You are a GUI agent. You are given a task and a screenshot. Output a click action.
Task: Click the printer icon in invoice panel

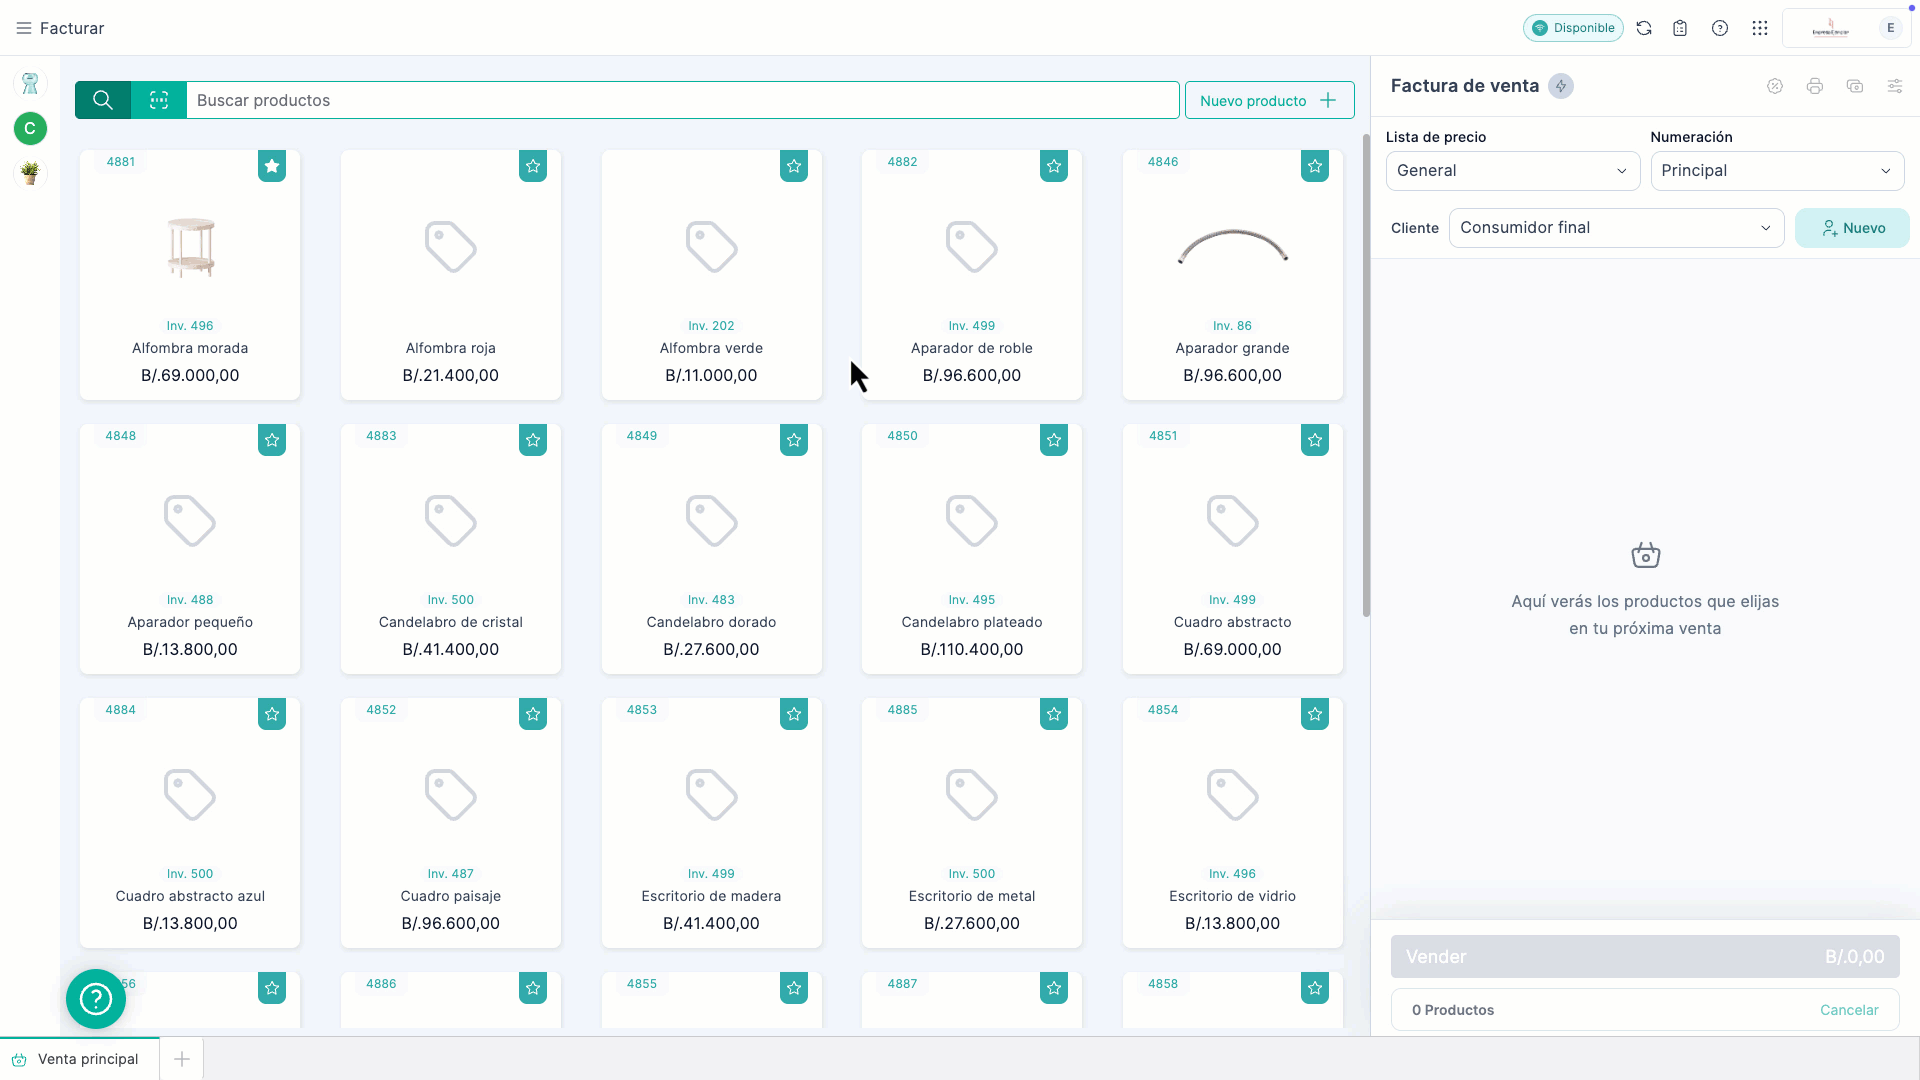(1814, 86)
